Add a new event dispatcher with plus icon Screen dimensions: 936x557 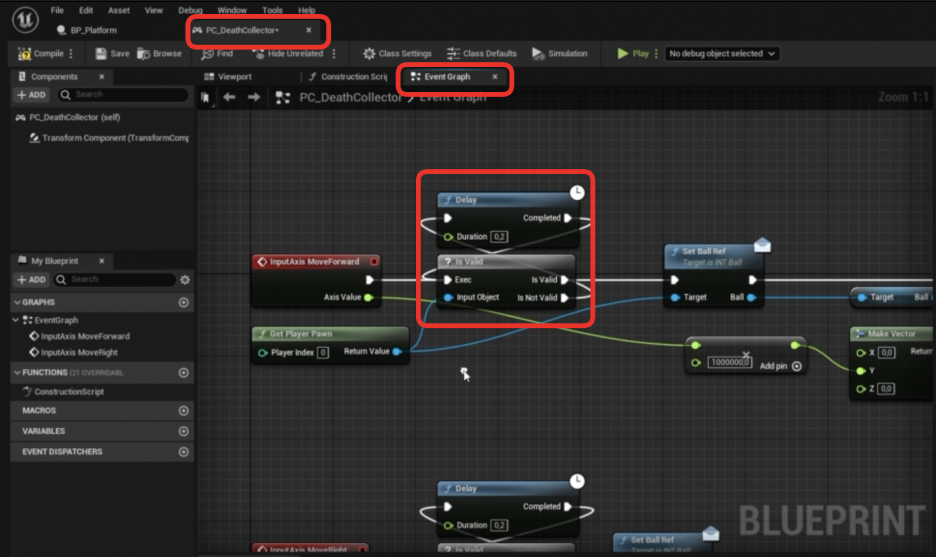pyautogui.click(x=183, y=452)
